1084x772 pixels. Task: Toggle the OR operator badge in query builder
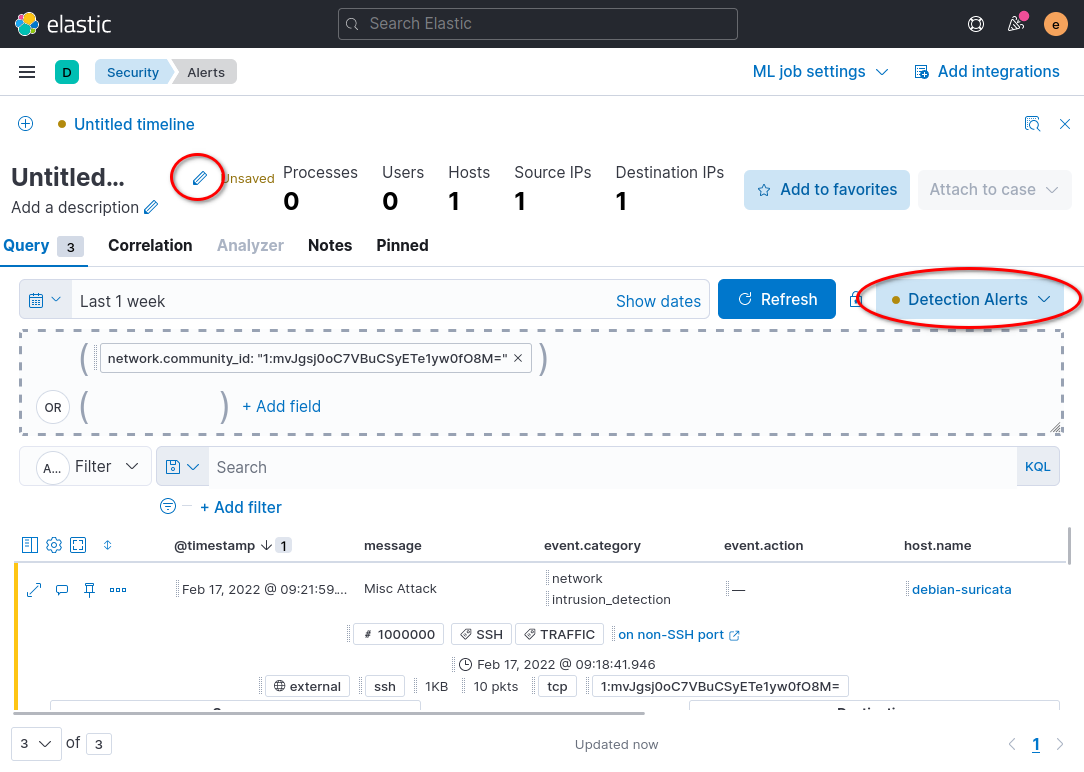tap(53, 407)
